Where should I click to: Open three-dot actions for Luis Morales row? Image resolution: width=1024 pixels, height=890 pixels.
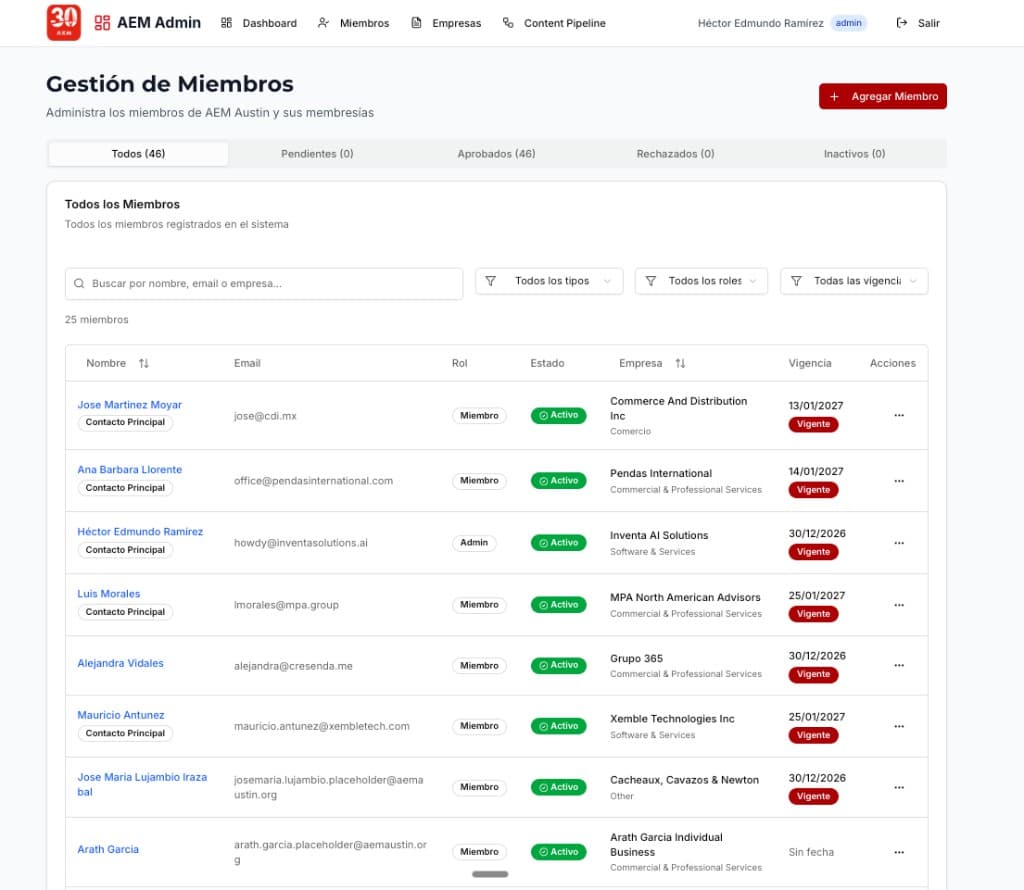[898, 605]
